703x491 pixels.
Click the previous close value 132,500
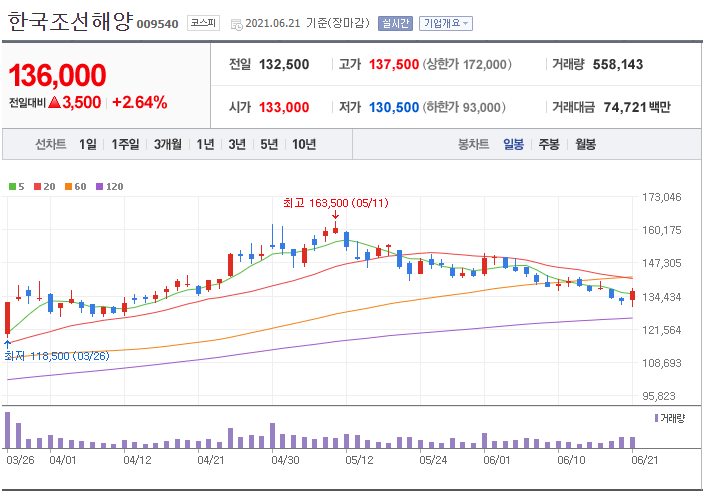[284, 65]
